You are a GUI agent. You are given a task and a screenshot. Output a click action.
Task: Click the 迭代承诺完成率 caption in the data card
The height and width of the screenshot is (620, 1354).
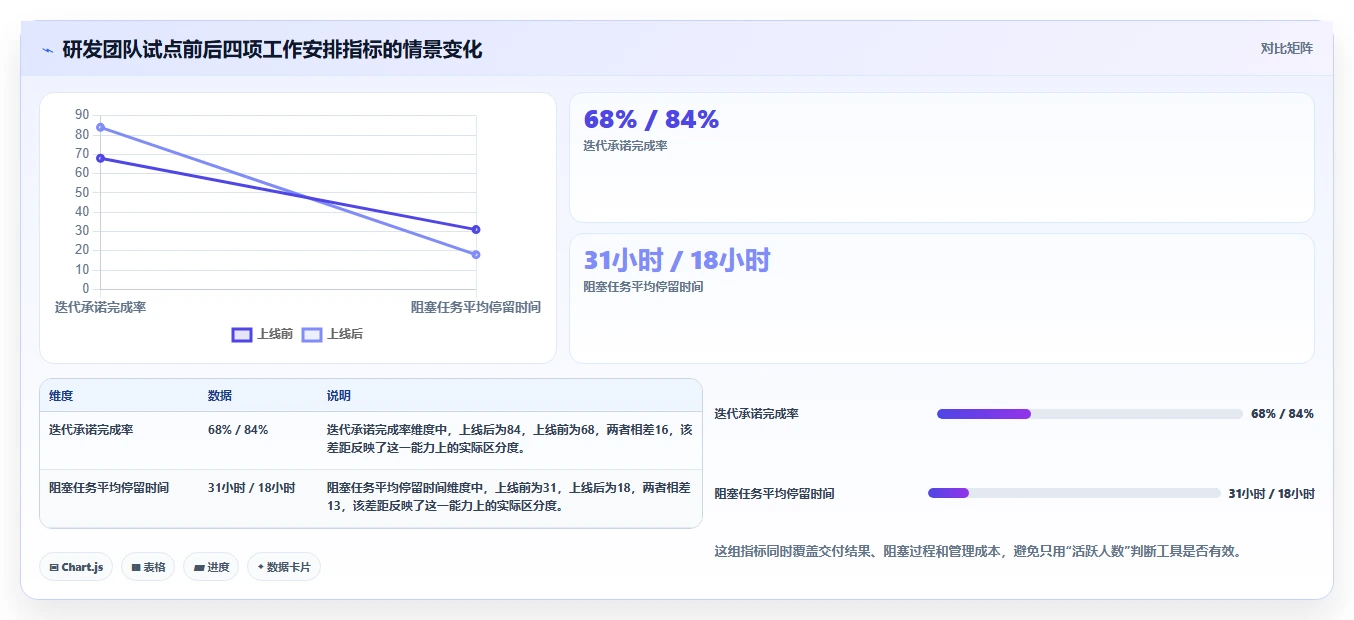point(625,146)
